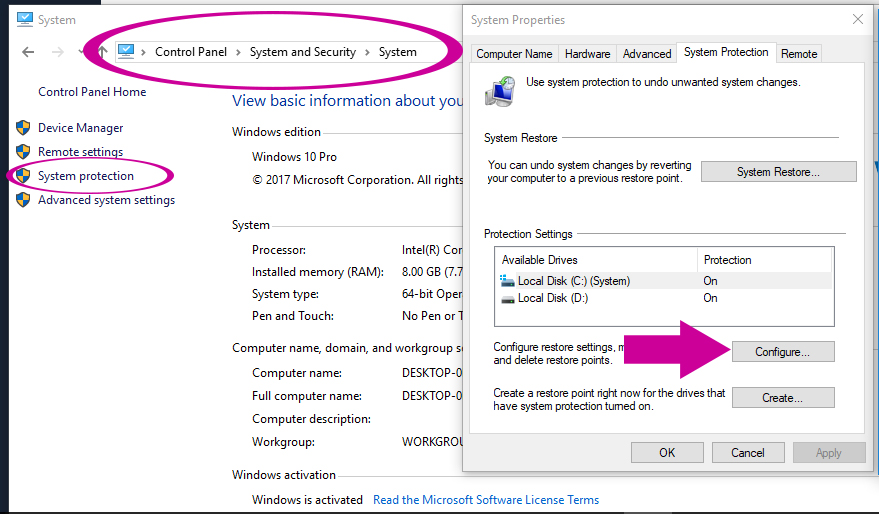This screenshot has width=879, height=514.
Task: Expand chevron after Control Panel breadcrumb
Action: [x=238, y=52]
